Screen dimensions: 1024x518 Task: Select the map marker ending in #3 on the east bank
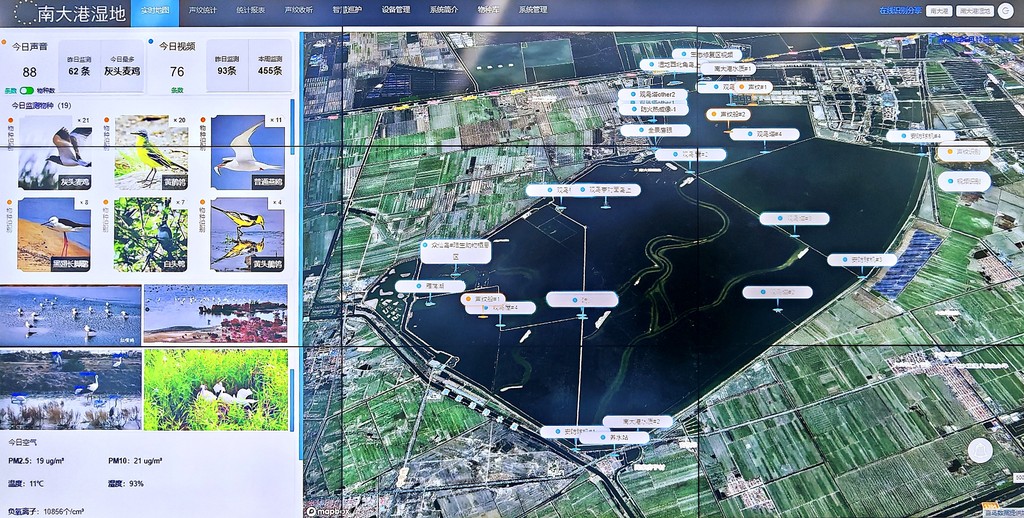[862, 260]
